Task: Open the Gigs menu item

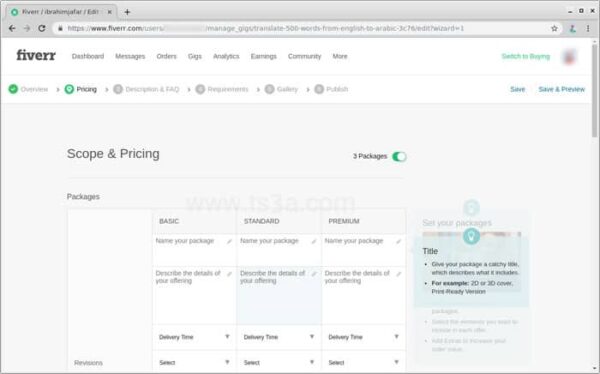Action: (194, 56)
